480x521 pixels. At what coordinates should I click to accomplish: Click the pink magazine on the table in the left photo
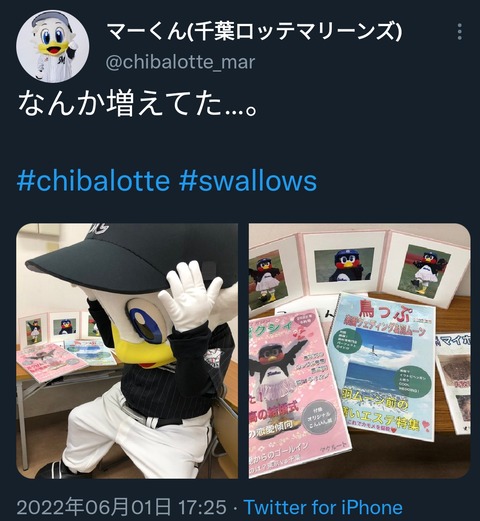[50, 363]
